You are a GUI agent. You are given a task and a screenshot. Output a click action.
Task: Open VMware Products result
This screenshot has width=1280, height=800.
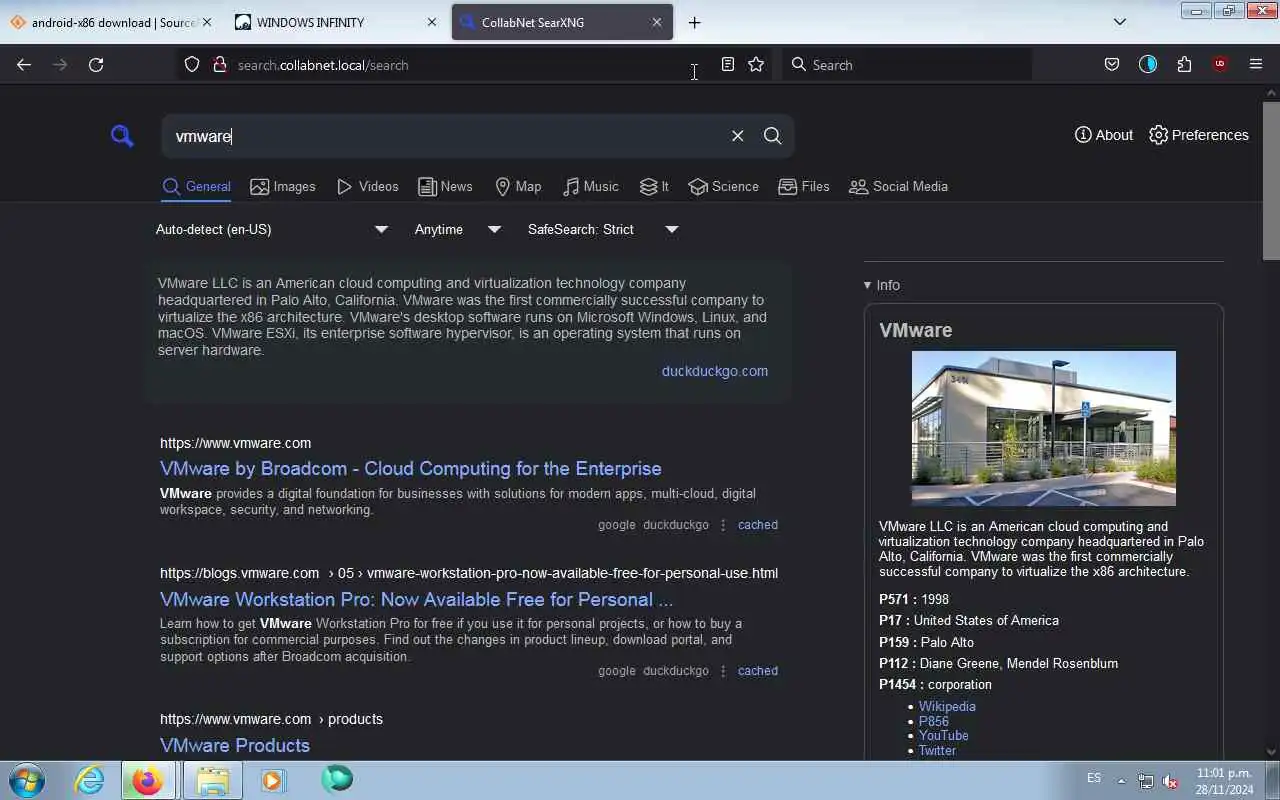235,745
